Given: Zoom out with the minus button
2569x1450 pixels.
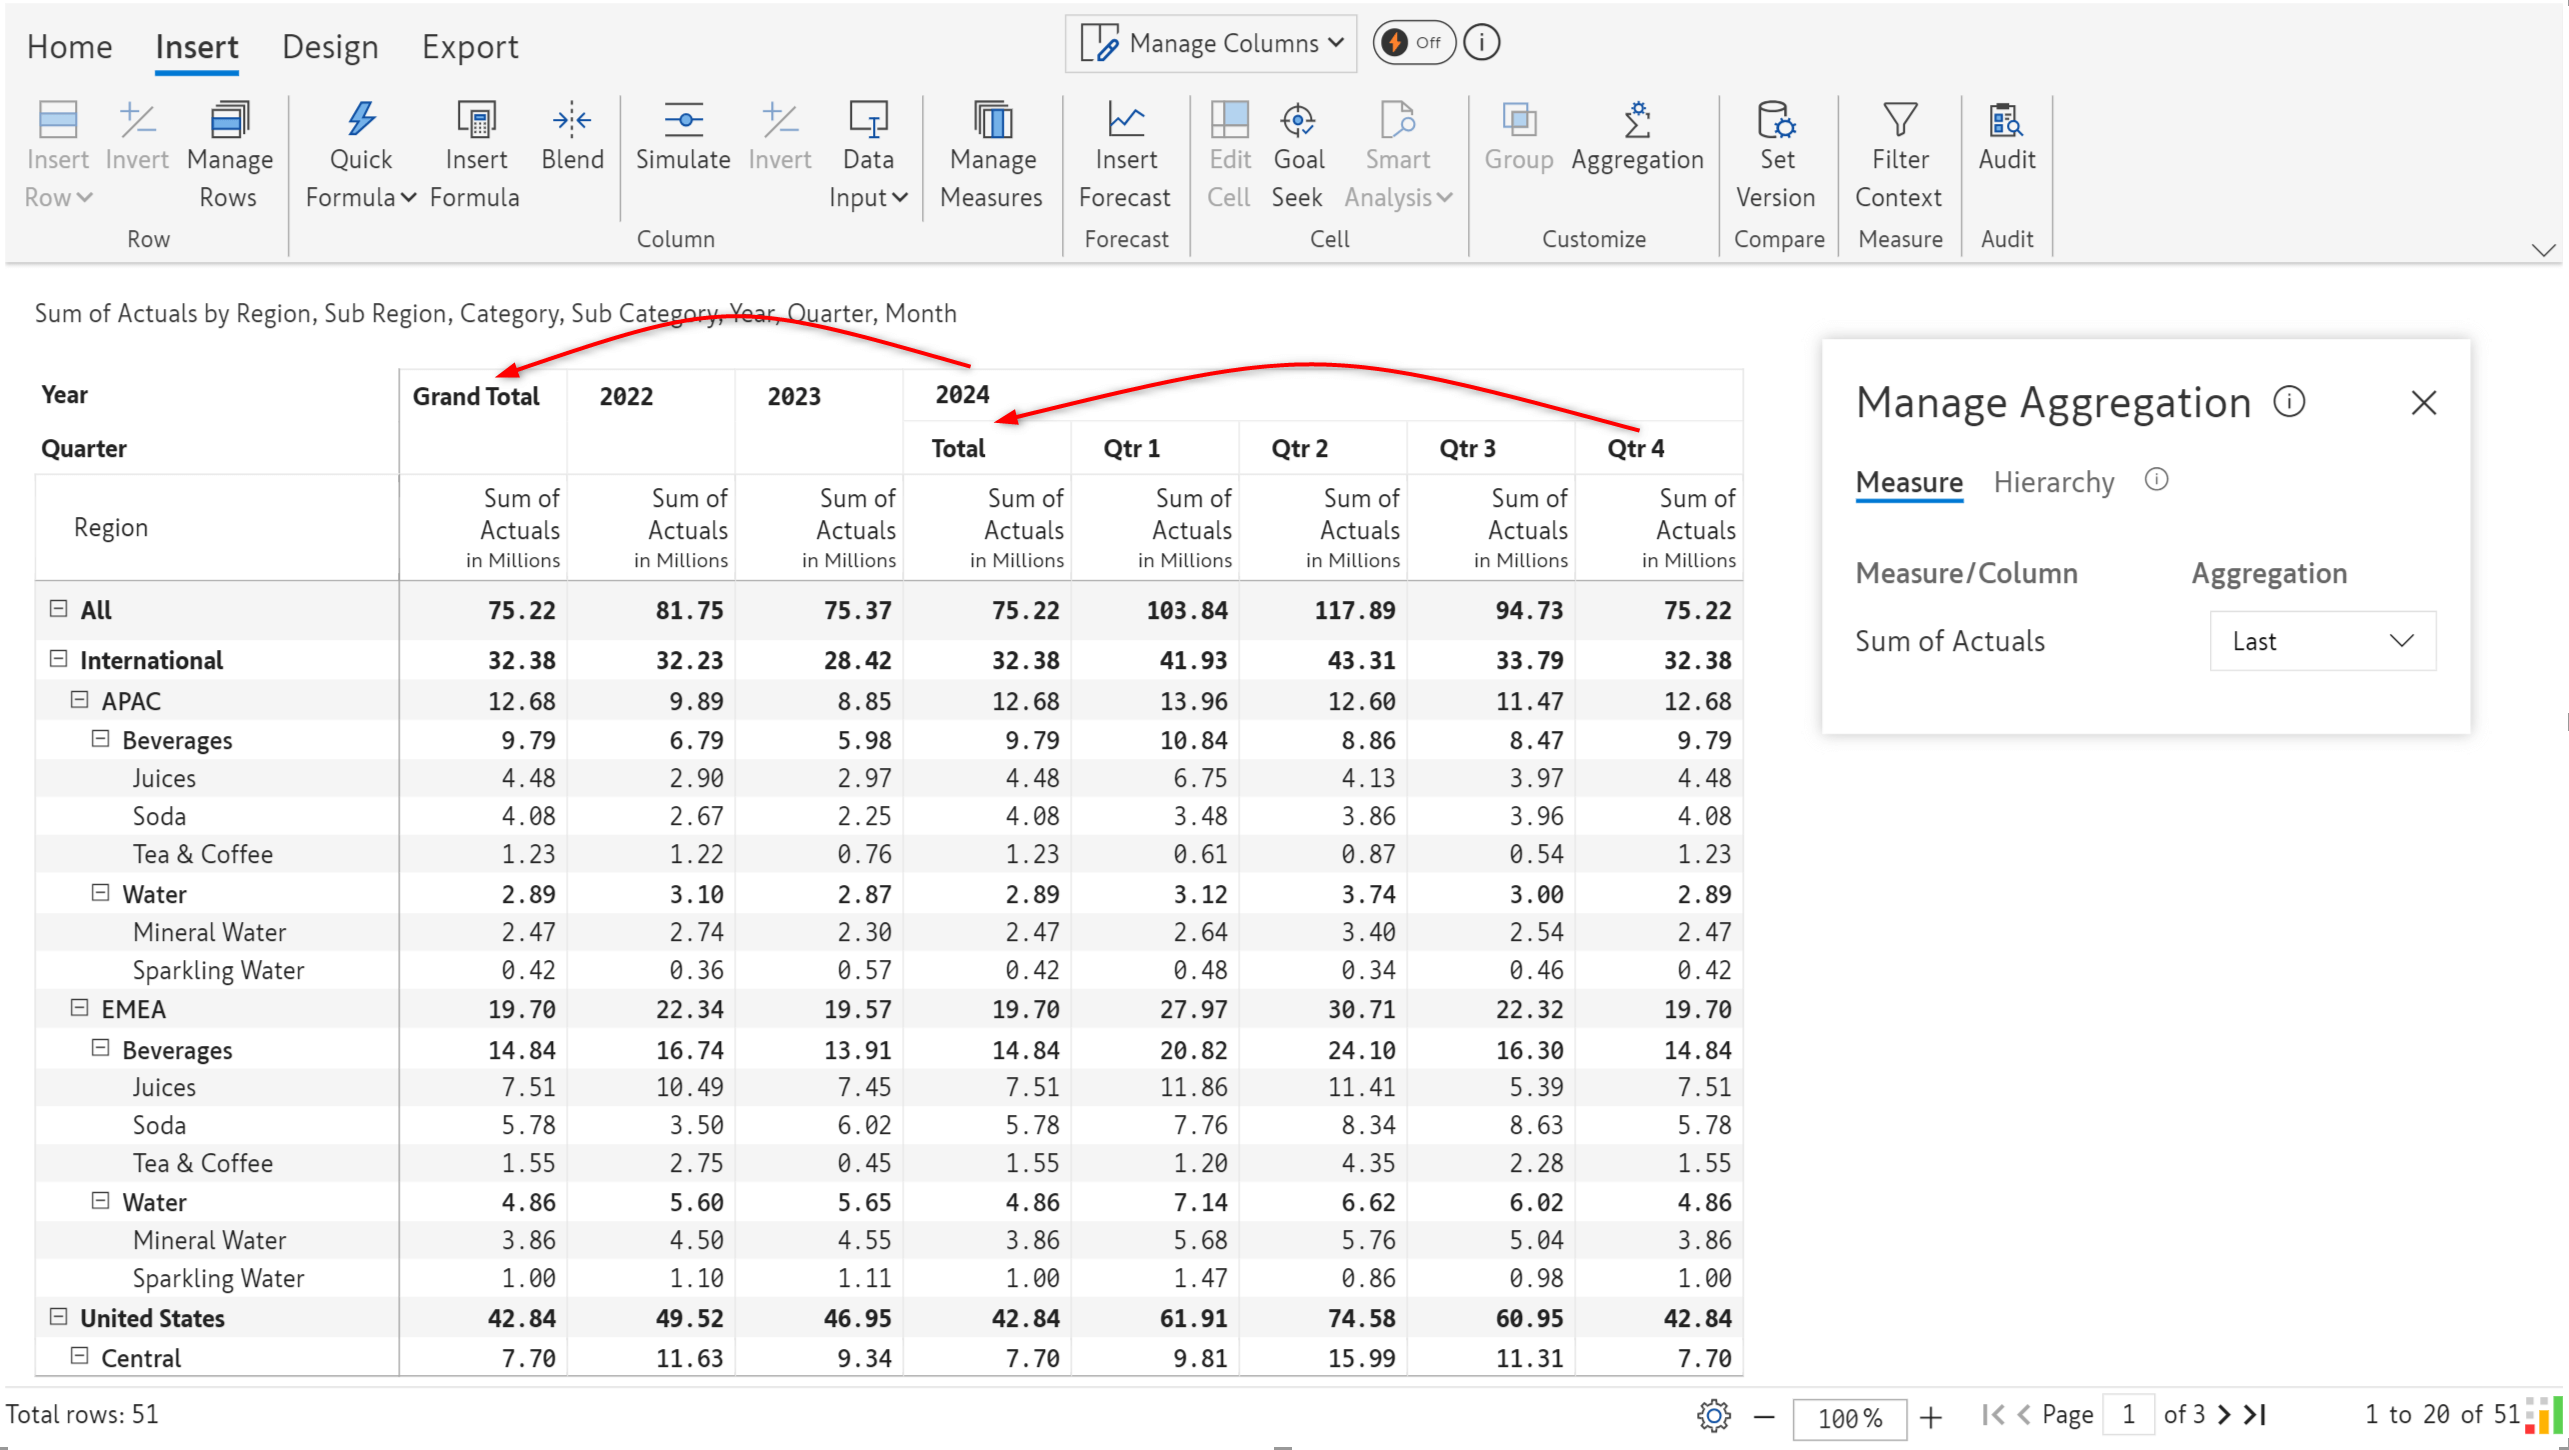Looking at the screenshot, I should point(1764,1416).
